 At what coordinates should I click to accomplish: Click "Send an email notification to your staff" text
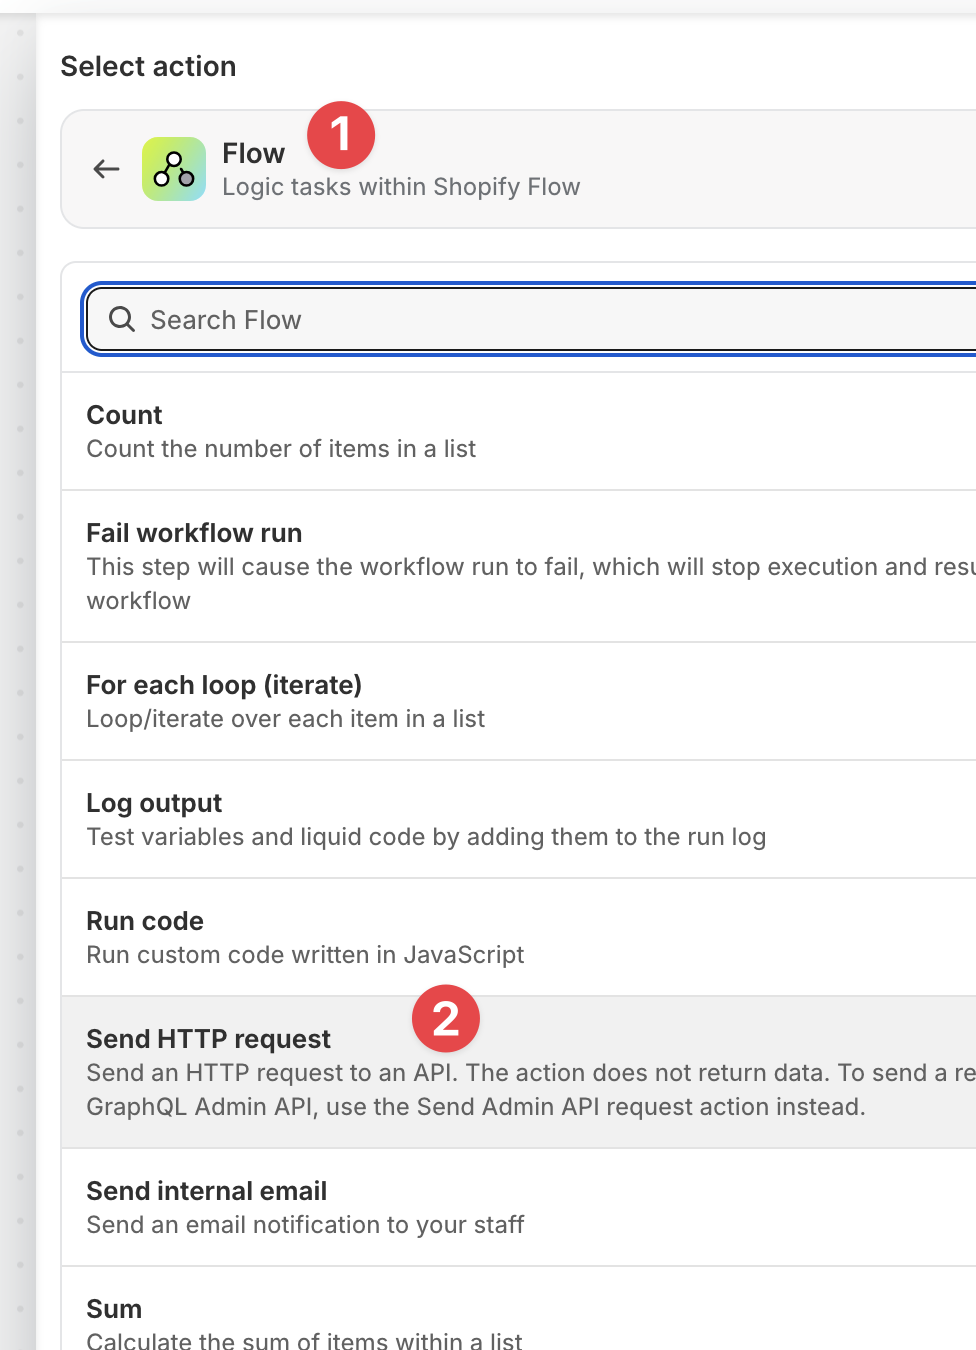tap(305, 1225)
